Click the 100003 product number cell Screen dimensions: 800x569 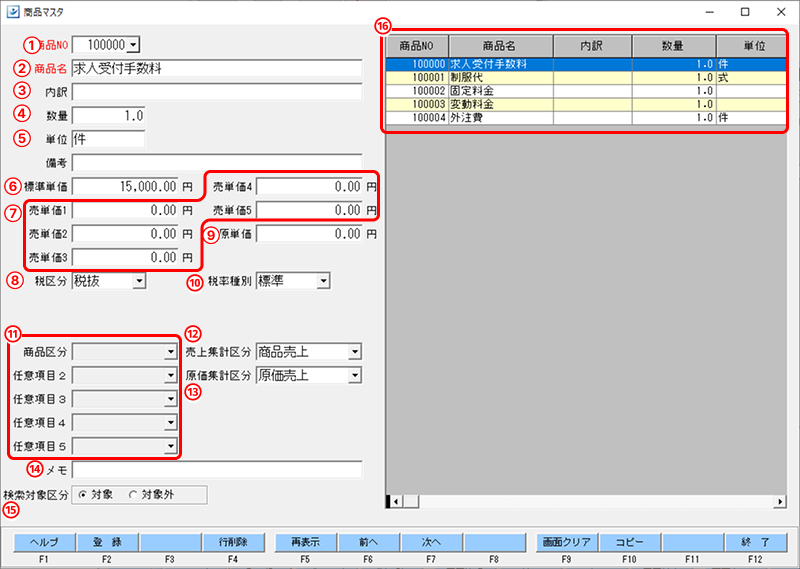[417, 104]
